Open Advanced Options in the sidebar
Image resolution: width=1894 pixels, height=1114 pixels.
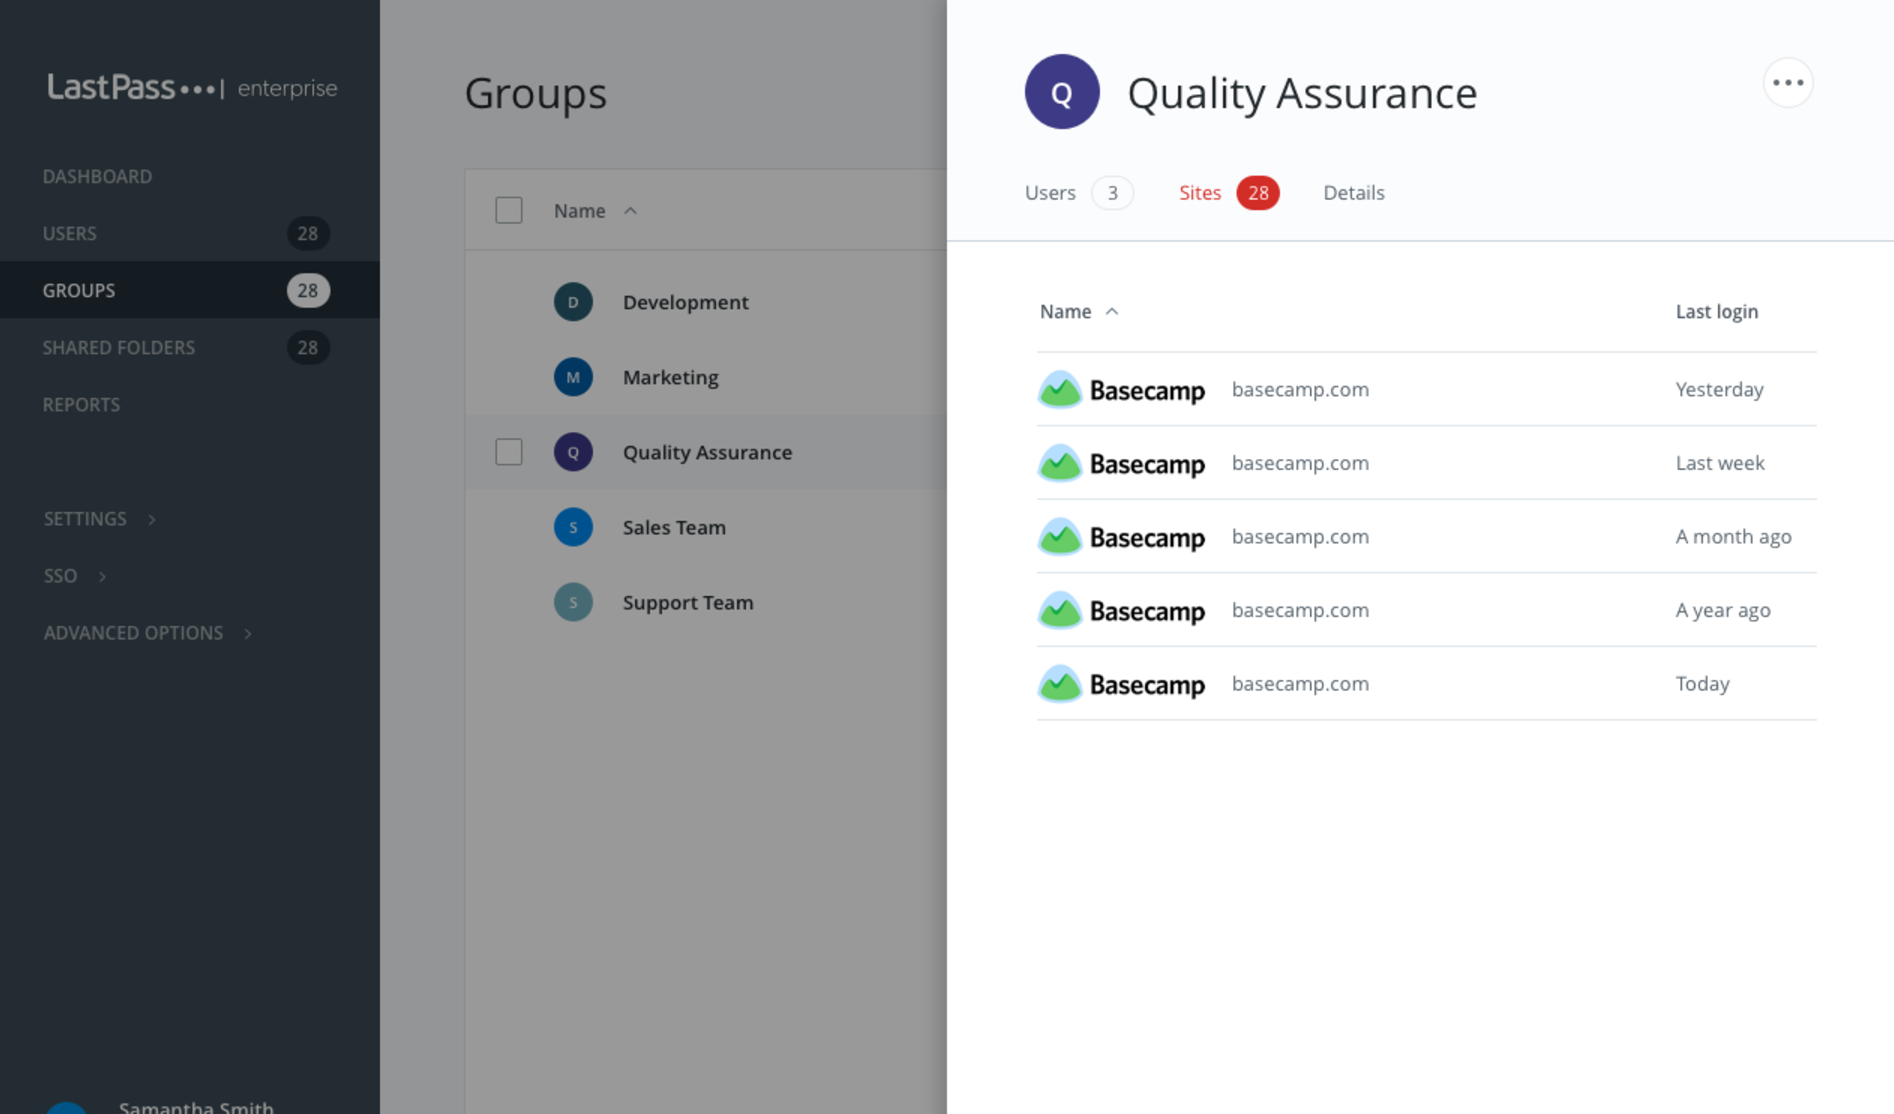pos(133,633)
